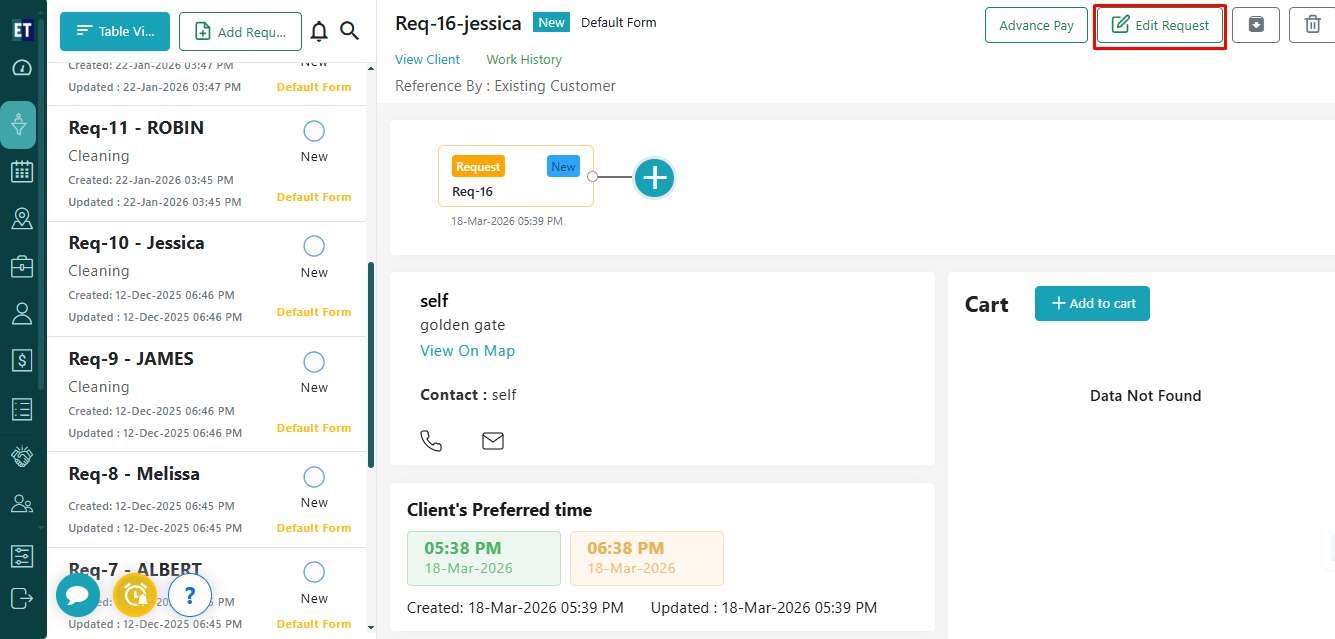Viewport: 1335px width, 639px height.
Task: Click the request list vertical scrollbar
Action: point(371,365)
